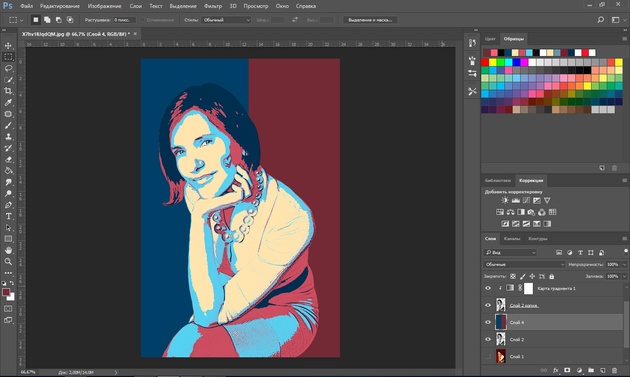Open the Файл menu
This screenshot has width=630, height=377.
[27, 6]
